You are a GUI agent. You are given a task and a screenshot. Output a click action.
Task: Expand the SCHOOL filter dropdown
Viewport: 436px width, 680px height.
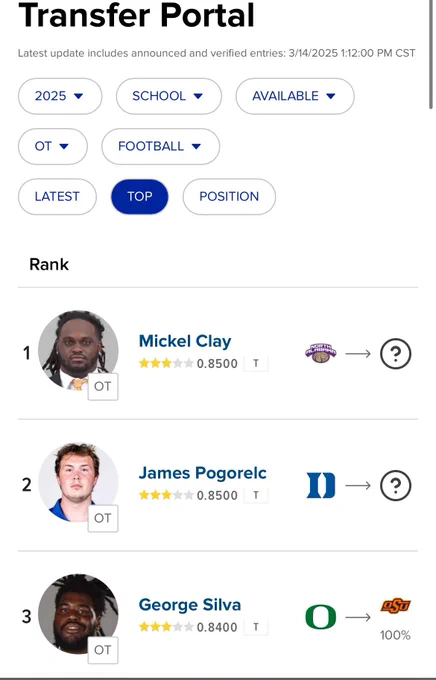(169, 96)
